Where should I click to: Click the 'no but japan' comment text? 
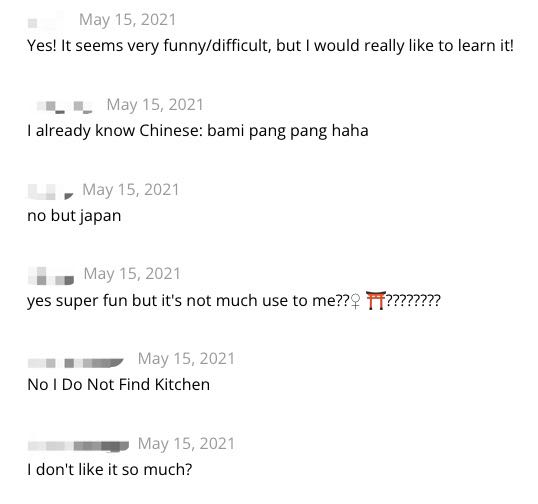tap(74, 216)
